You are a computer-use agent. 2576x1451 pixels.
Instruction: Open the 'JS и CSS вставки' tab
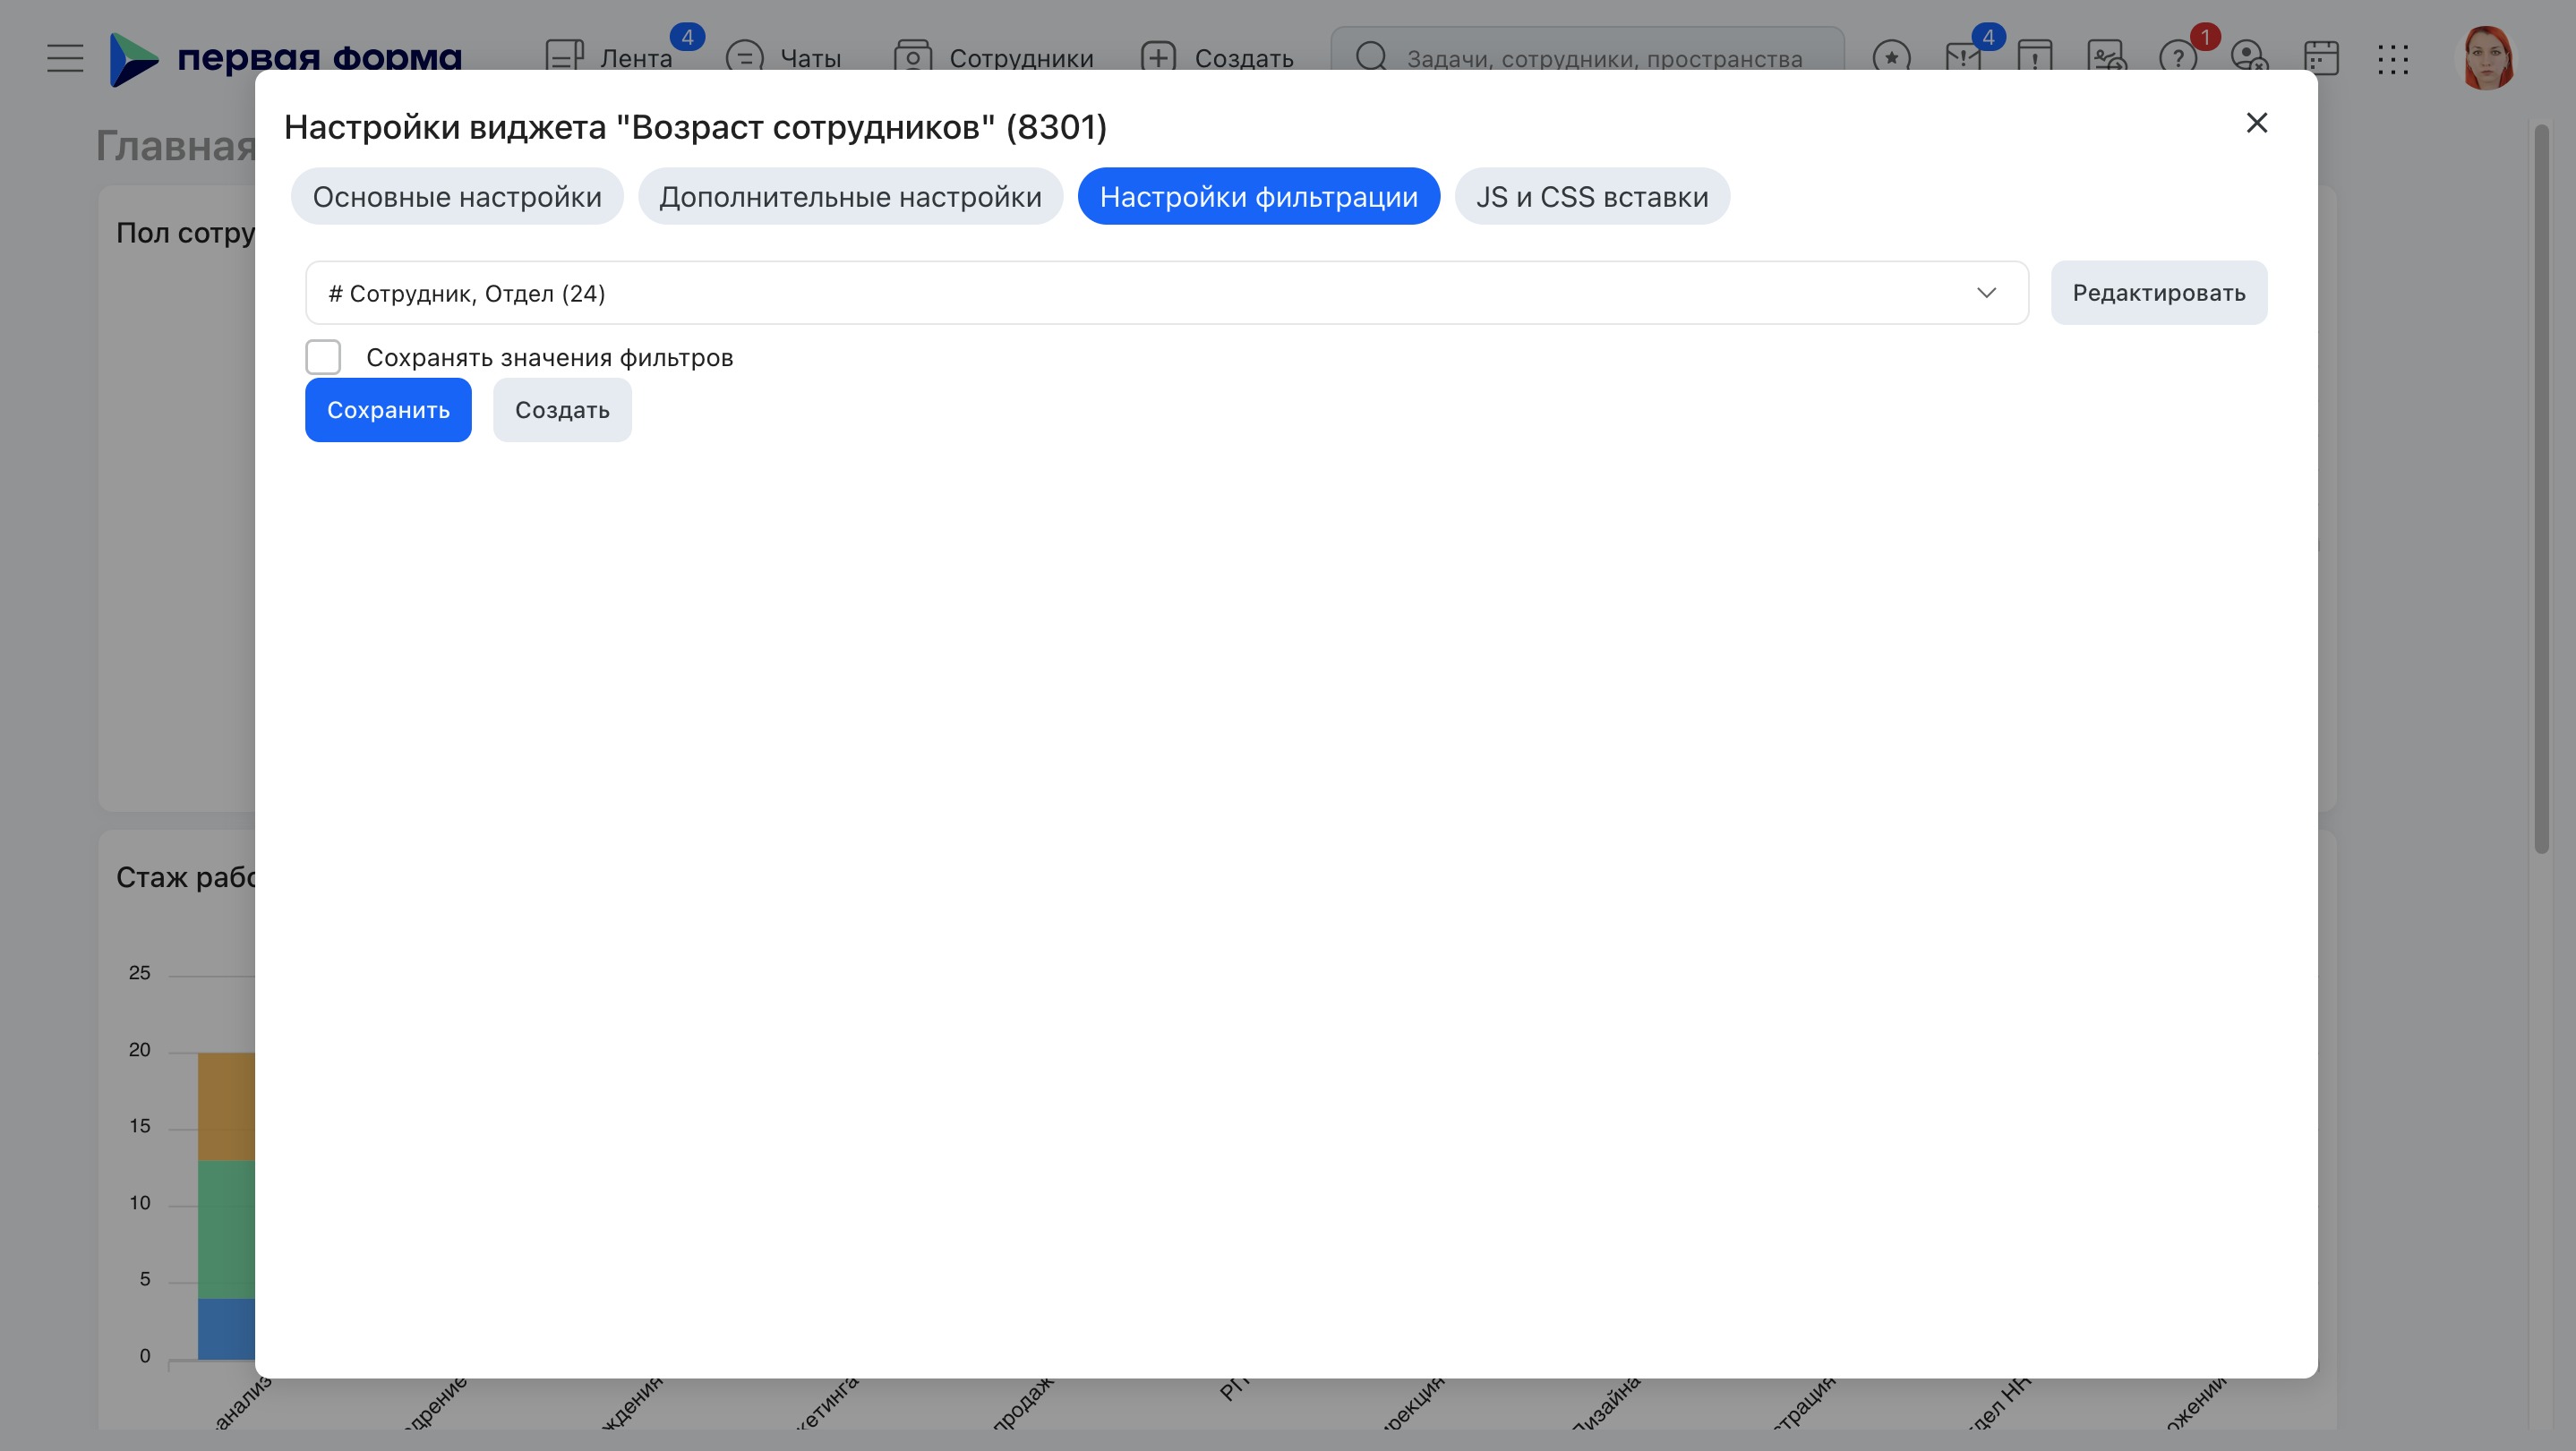1592,197
